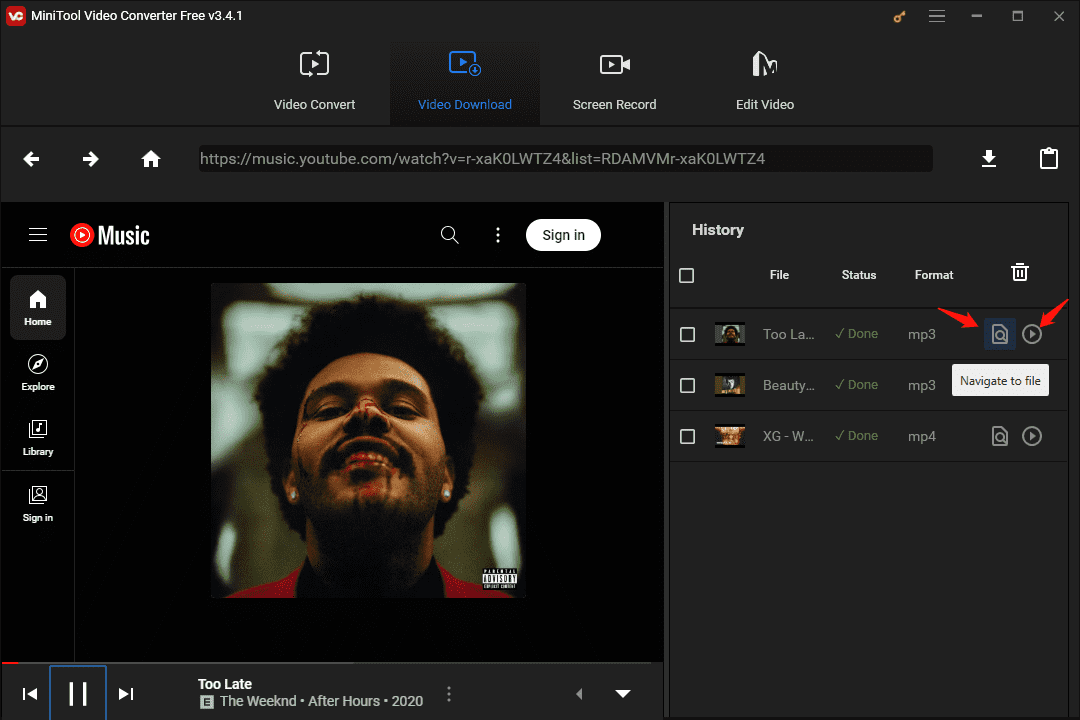This screenshot has height=720, width=1080.
Task: Open YouTube Music search
Action: (450, 235)
